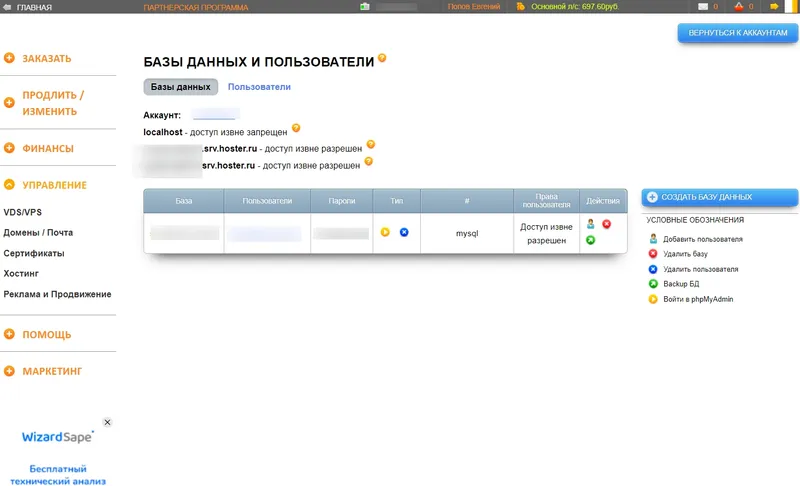Viewport: 800px width, 486px height.
Task: Click blurred account name link
Action: click(214, 114)
